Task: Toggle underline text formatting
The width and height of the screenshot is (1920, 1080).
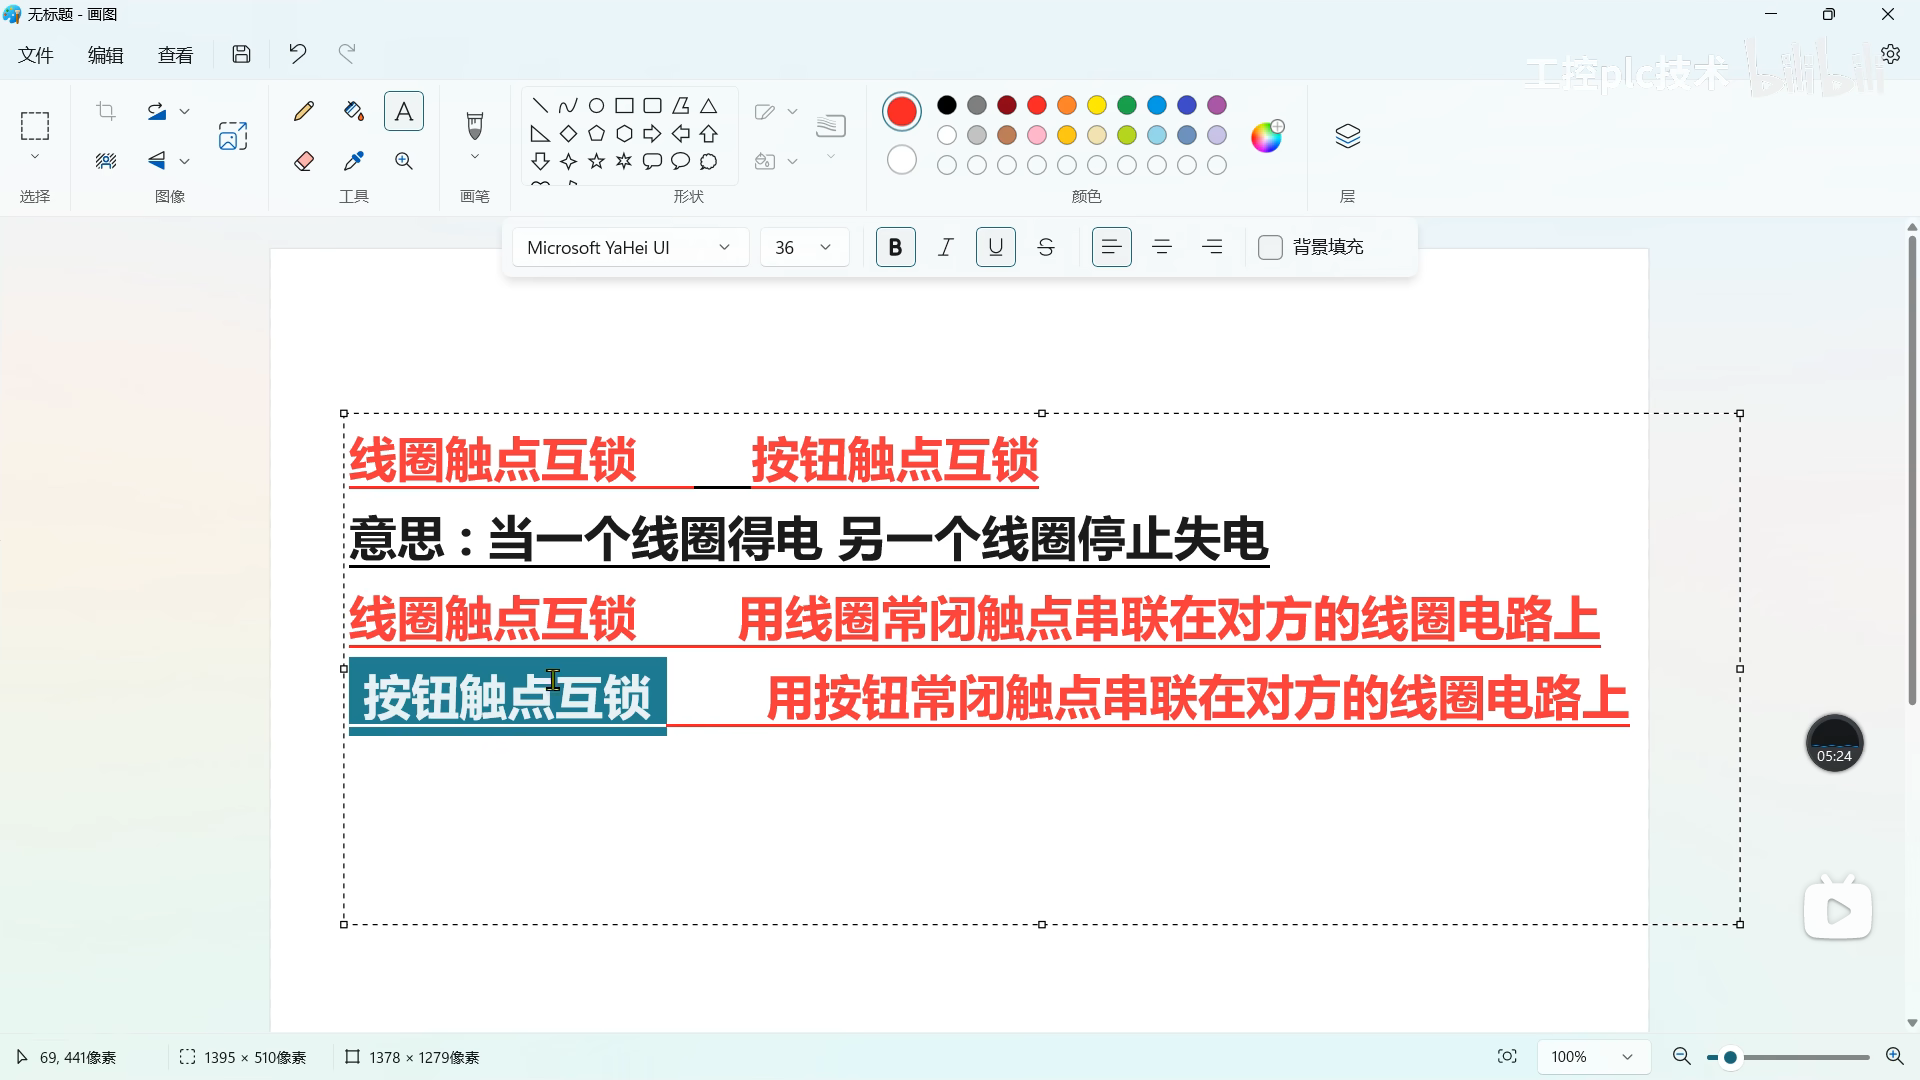Action: pyautogui.click(x=995, y=247)
